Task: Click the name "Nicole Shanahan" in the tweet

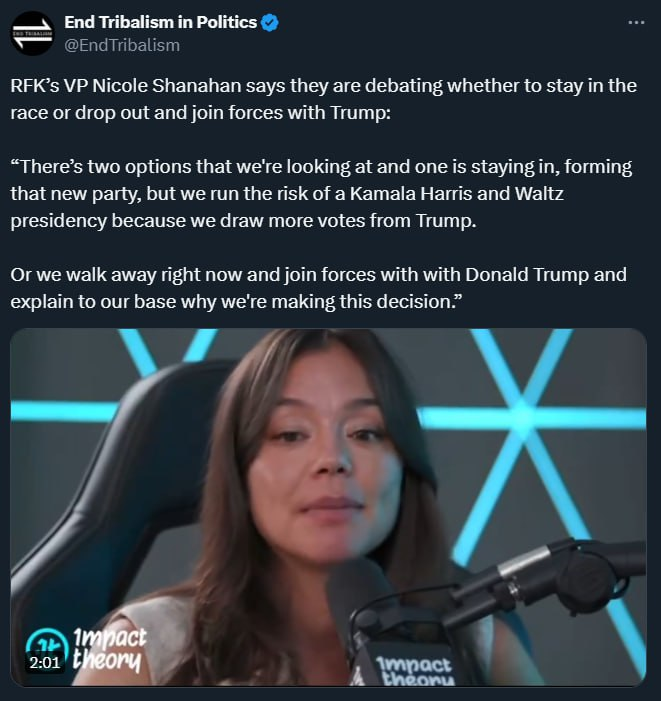Action: (x=167, y=86)
